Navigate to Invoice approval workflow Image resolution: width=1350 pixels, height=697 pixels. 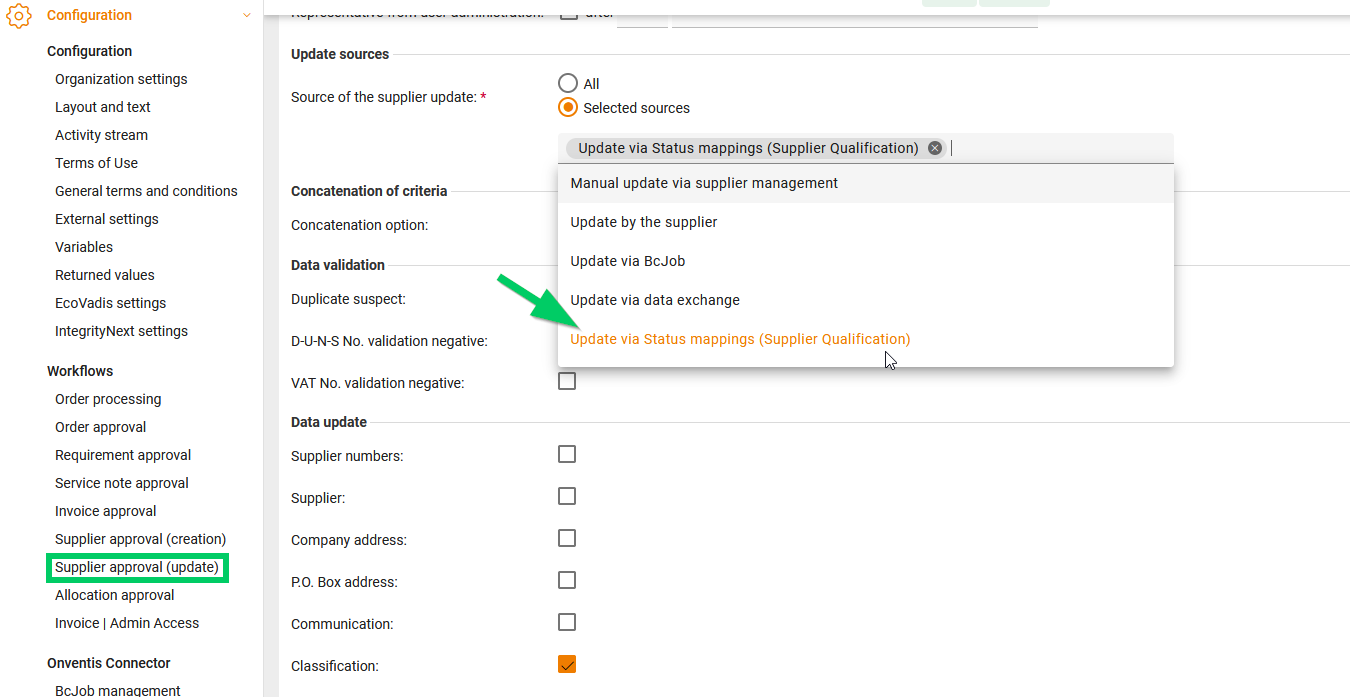[105, 511]
